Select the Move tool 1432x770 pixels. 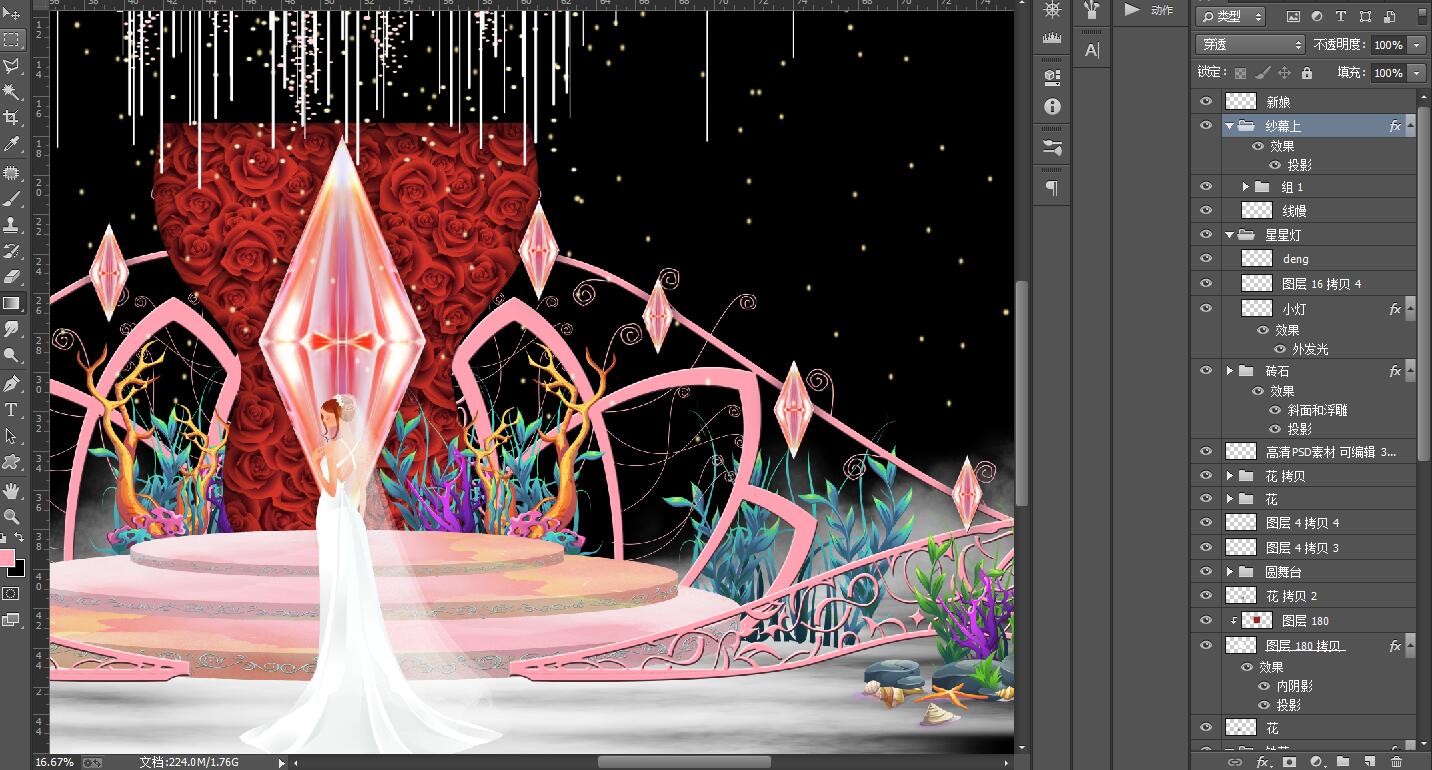point(12,14)
